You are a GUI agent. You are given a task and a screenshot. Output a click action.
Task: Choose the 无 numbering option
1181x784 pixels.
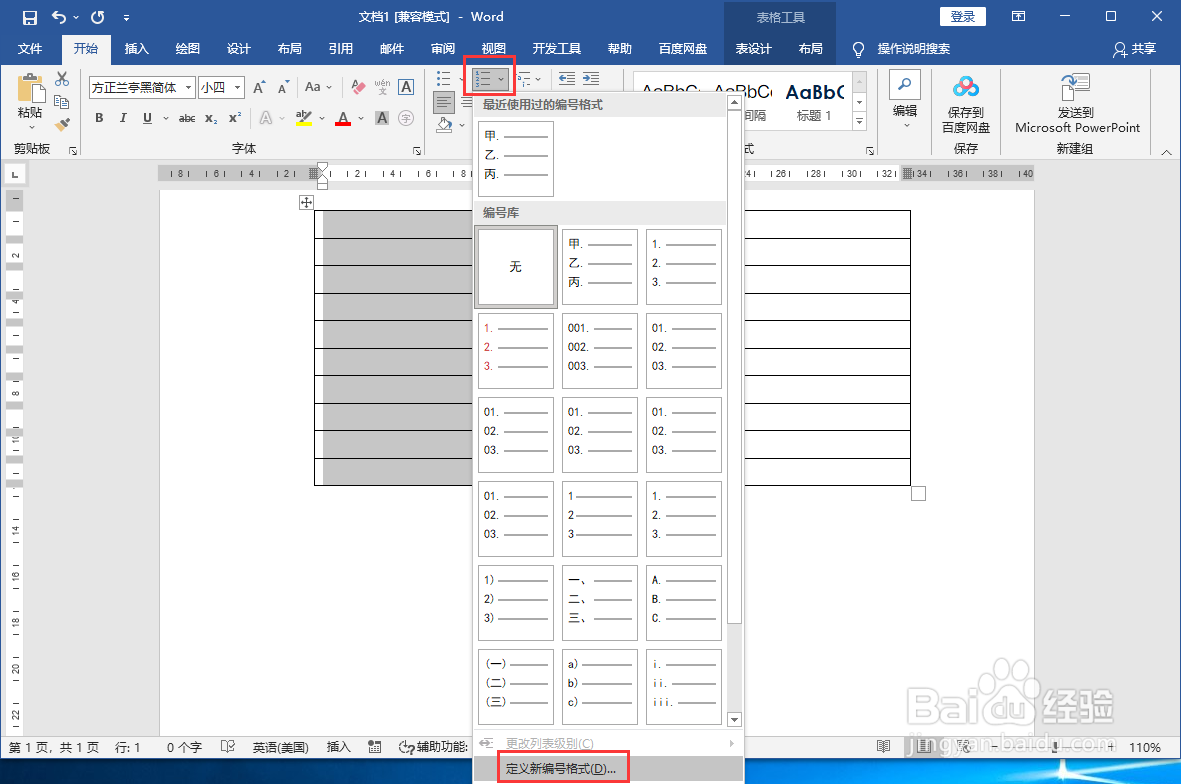pyautogui.click(x=515, y=266)
